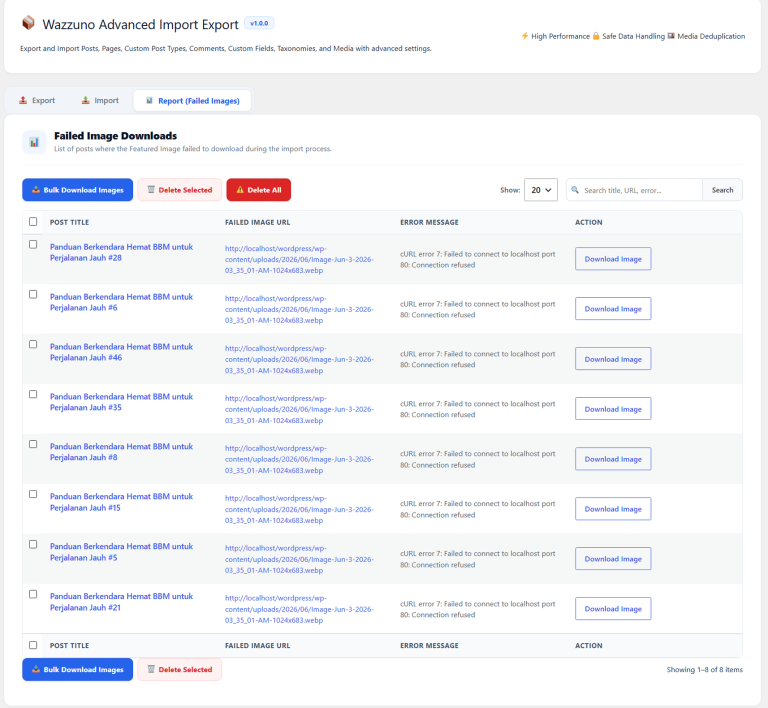Select checkbox for Perjalanan Jauh #15 row
This screenshot has height=708, width=768.
pos(33,494)
